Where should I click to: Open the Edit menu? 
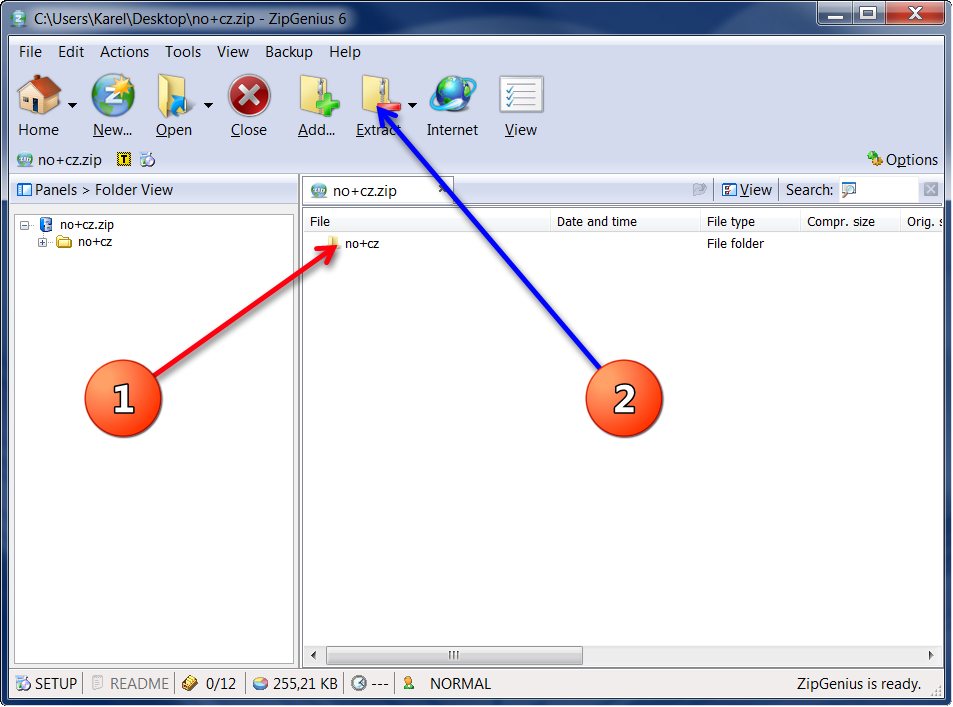click(x=71, y=52)
